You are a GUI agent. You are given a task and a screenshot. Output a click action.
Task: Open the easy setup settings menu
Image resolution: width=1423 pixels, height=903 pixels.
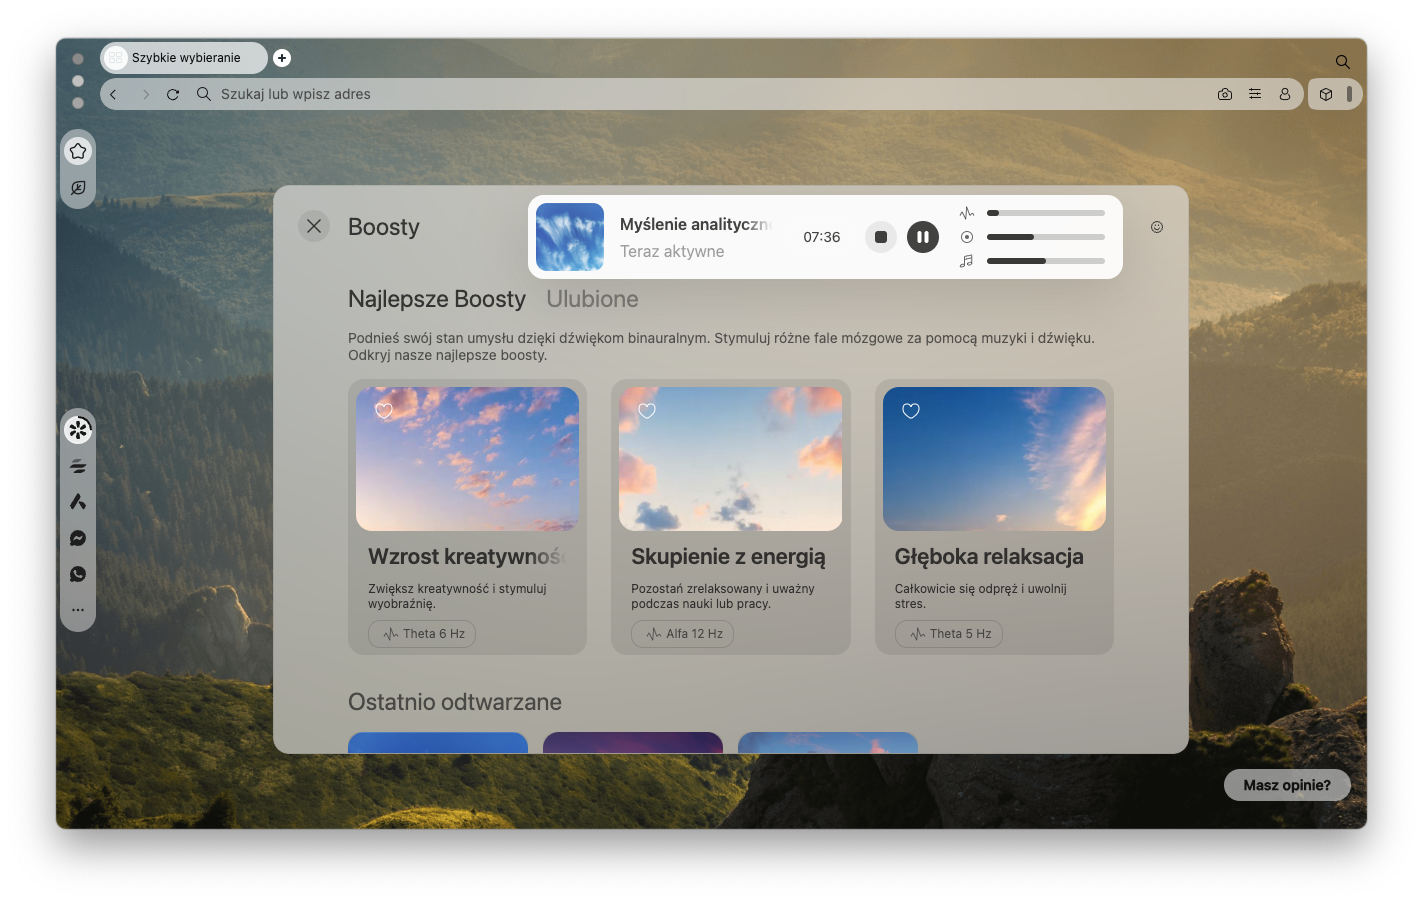pos(1254,94)
